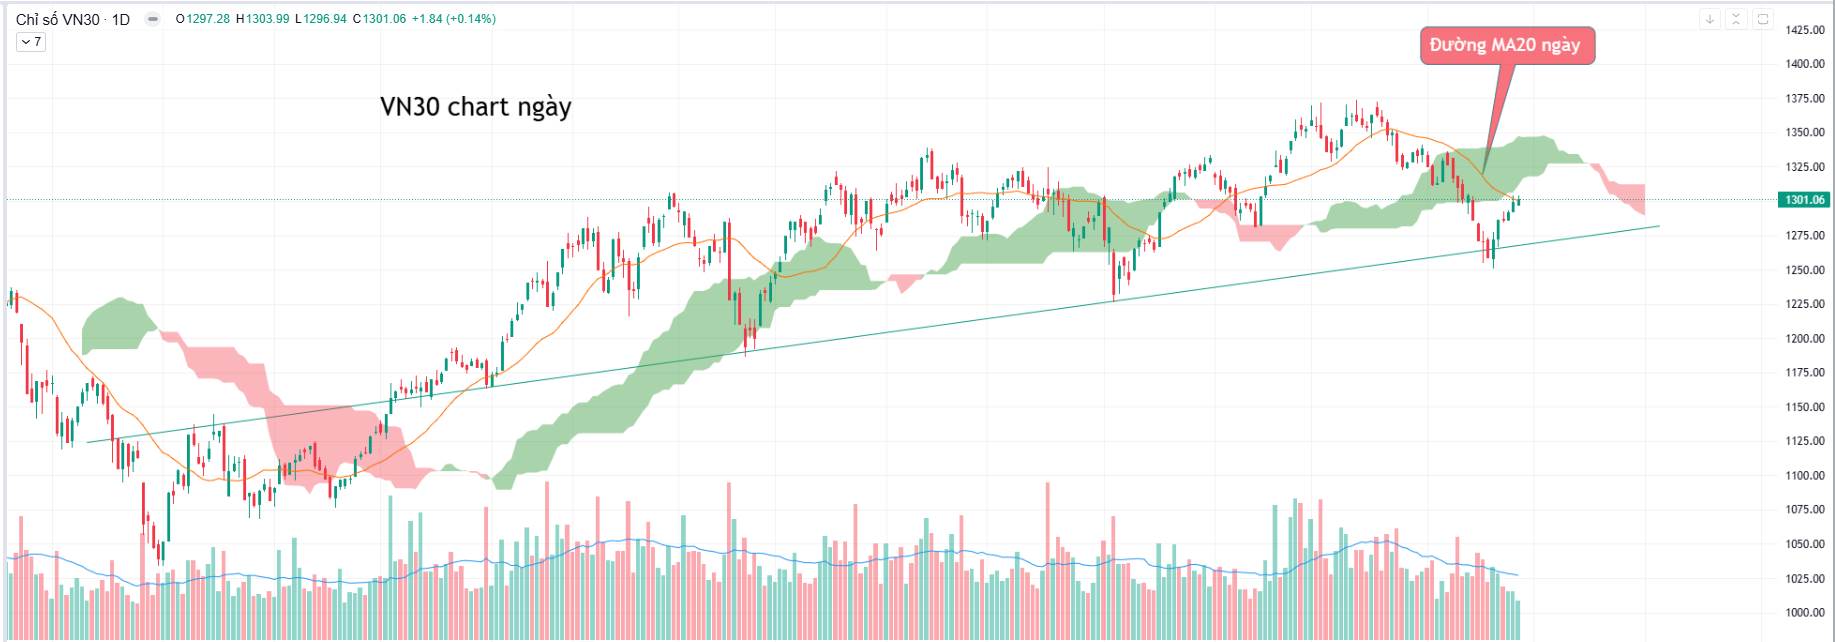Image resolution: width=1835 pixels, height=642 pixels.
Task: Click the 1425.00 label on price scale
Action: [x=1804, y=30]
